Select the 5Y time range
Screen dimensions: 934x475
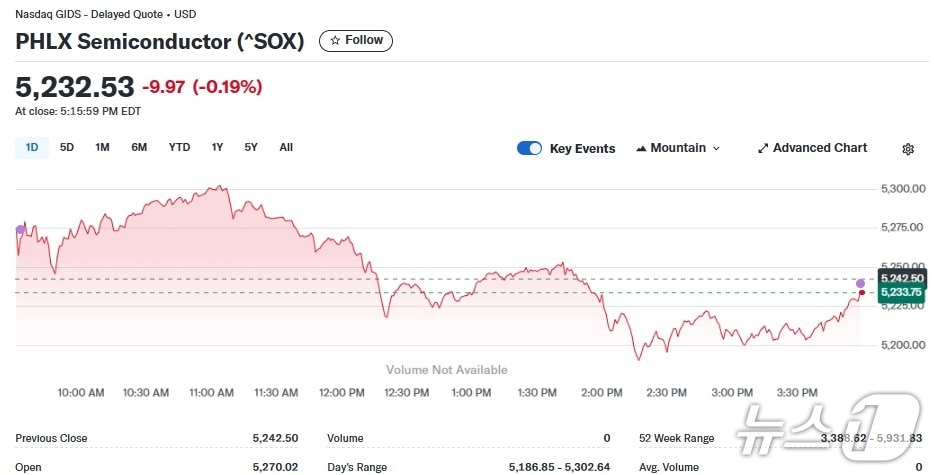(251, 148)
